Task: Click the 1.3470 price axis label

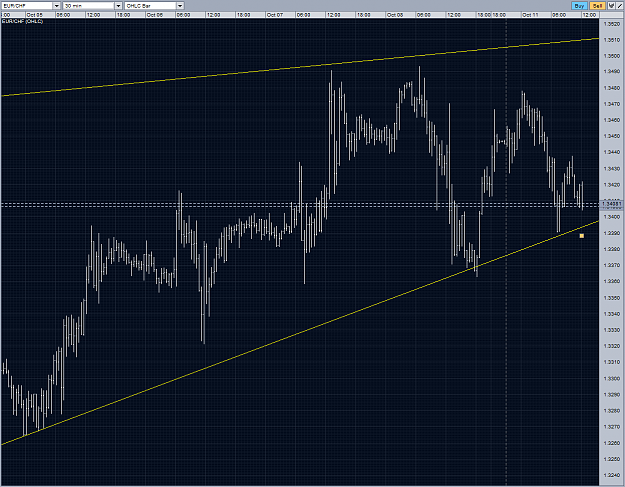Action: 612,104
